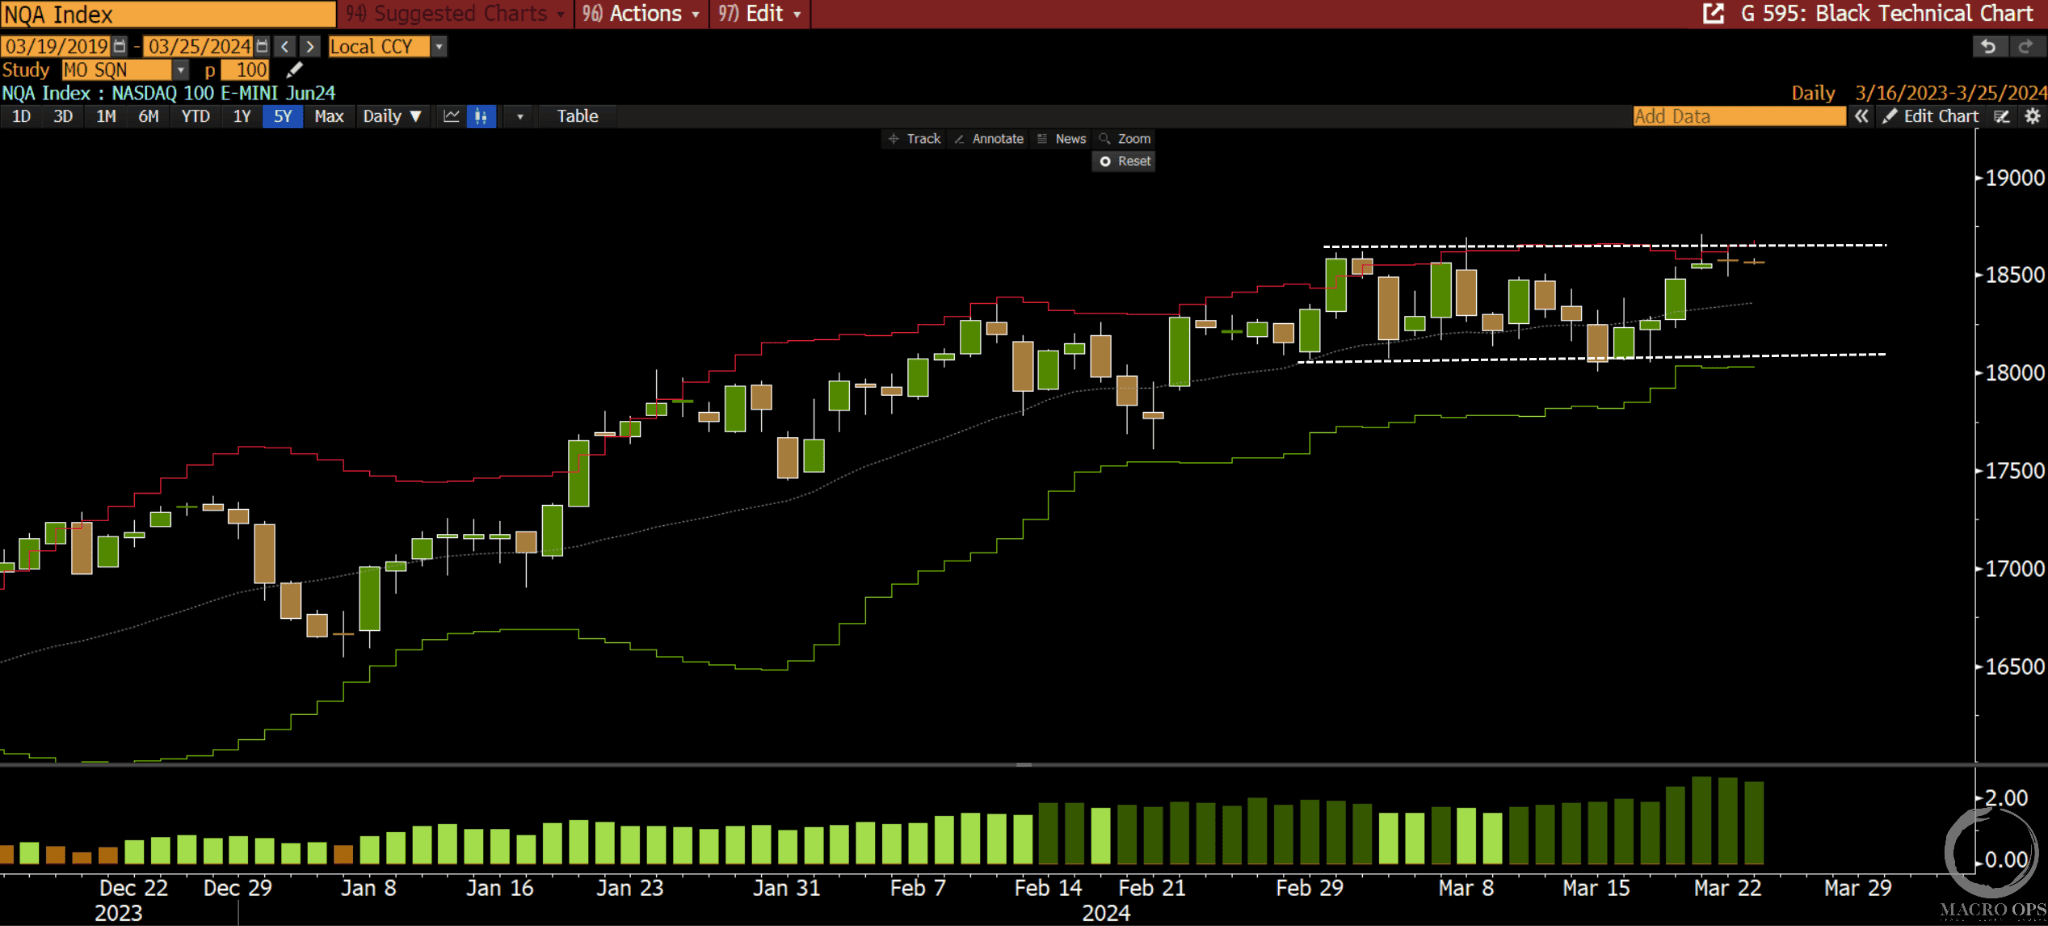This screenshot has height=926, width=2048.
Task: Click NASDAQ 100 E-MINI Jun24 description
Action: coord(224,93)
